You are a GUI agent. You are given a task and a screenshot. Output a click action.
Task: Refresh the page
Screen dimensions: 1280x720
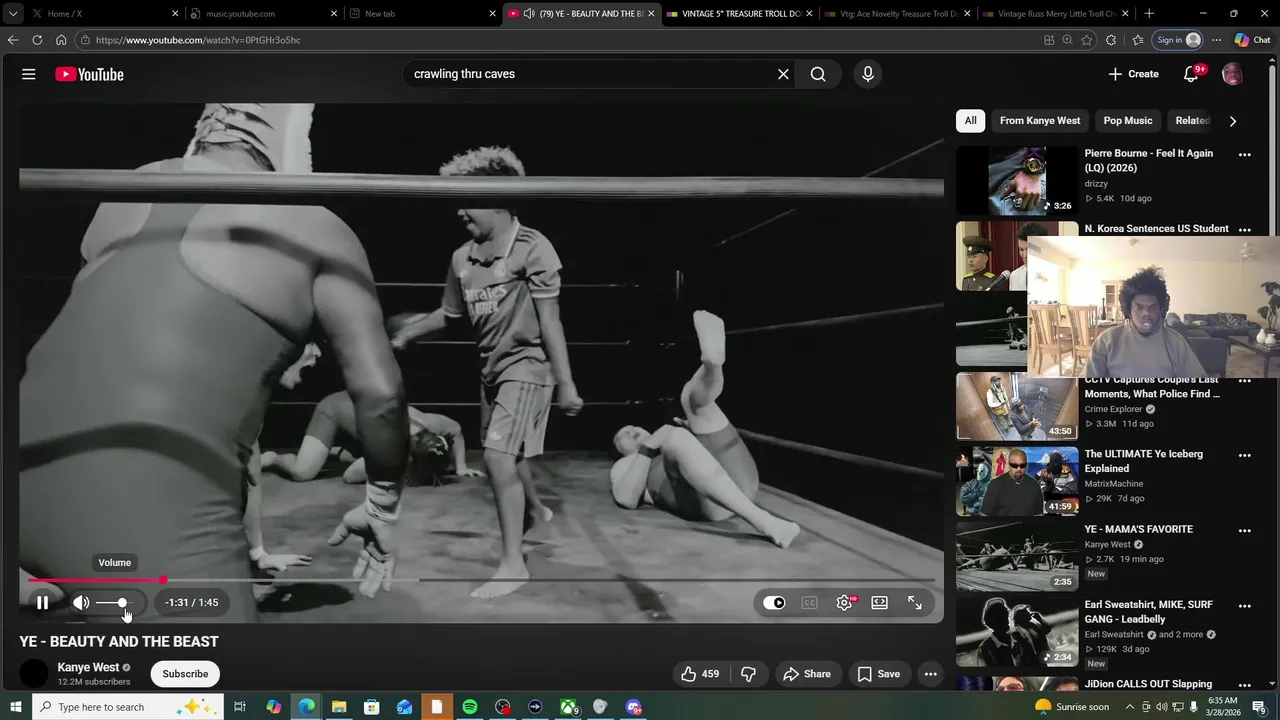tap(37, 40)
